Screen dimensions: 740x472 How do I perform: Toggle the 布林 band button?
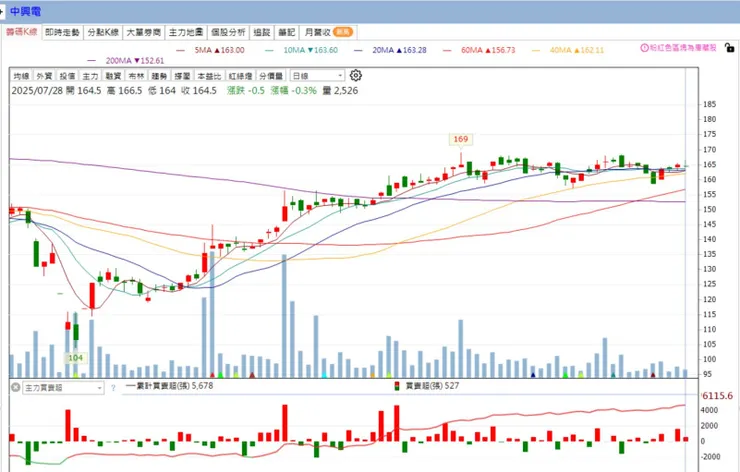[136, 76]
